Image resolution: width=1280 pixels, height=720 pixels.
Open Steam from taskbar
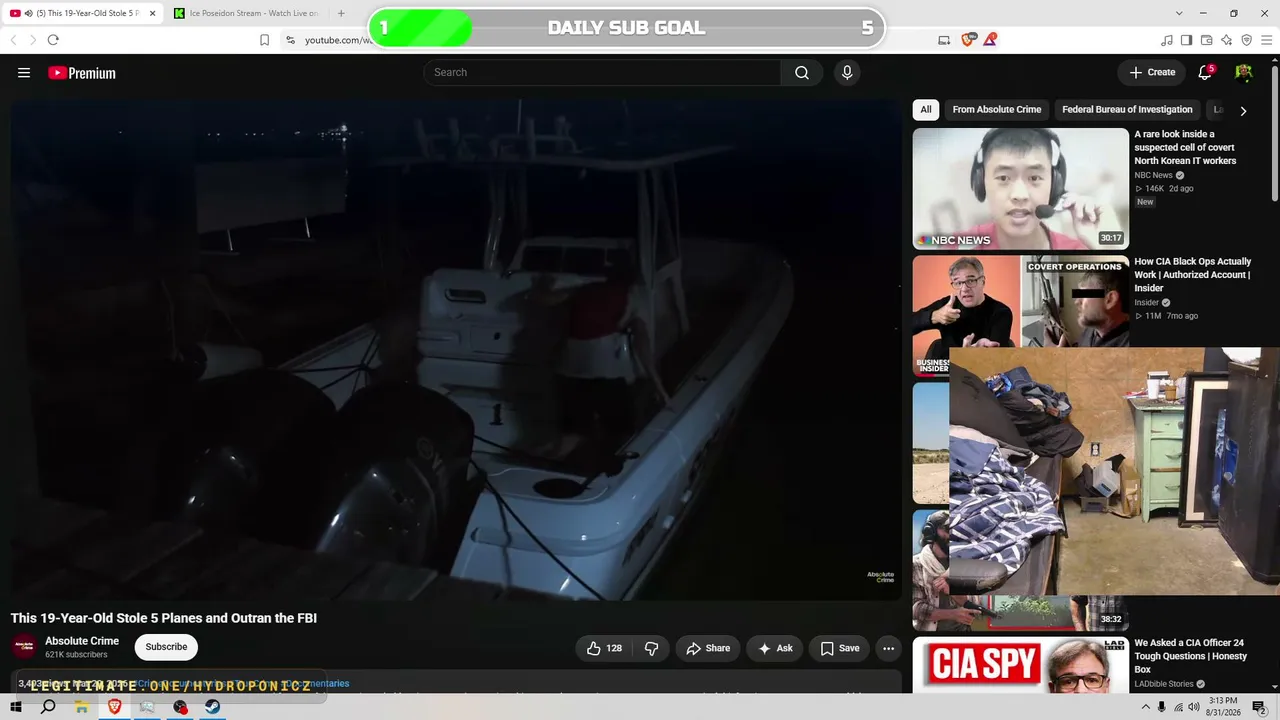213,706
